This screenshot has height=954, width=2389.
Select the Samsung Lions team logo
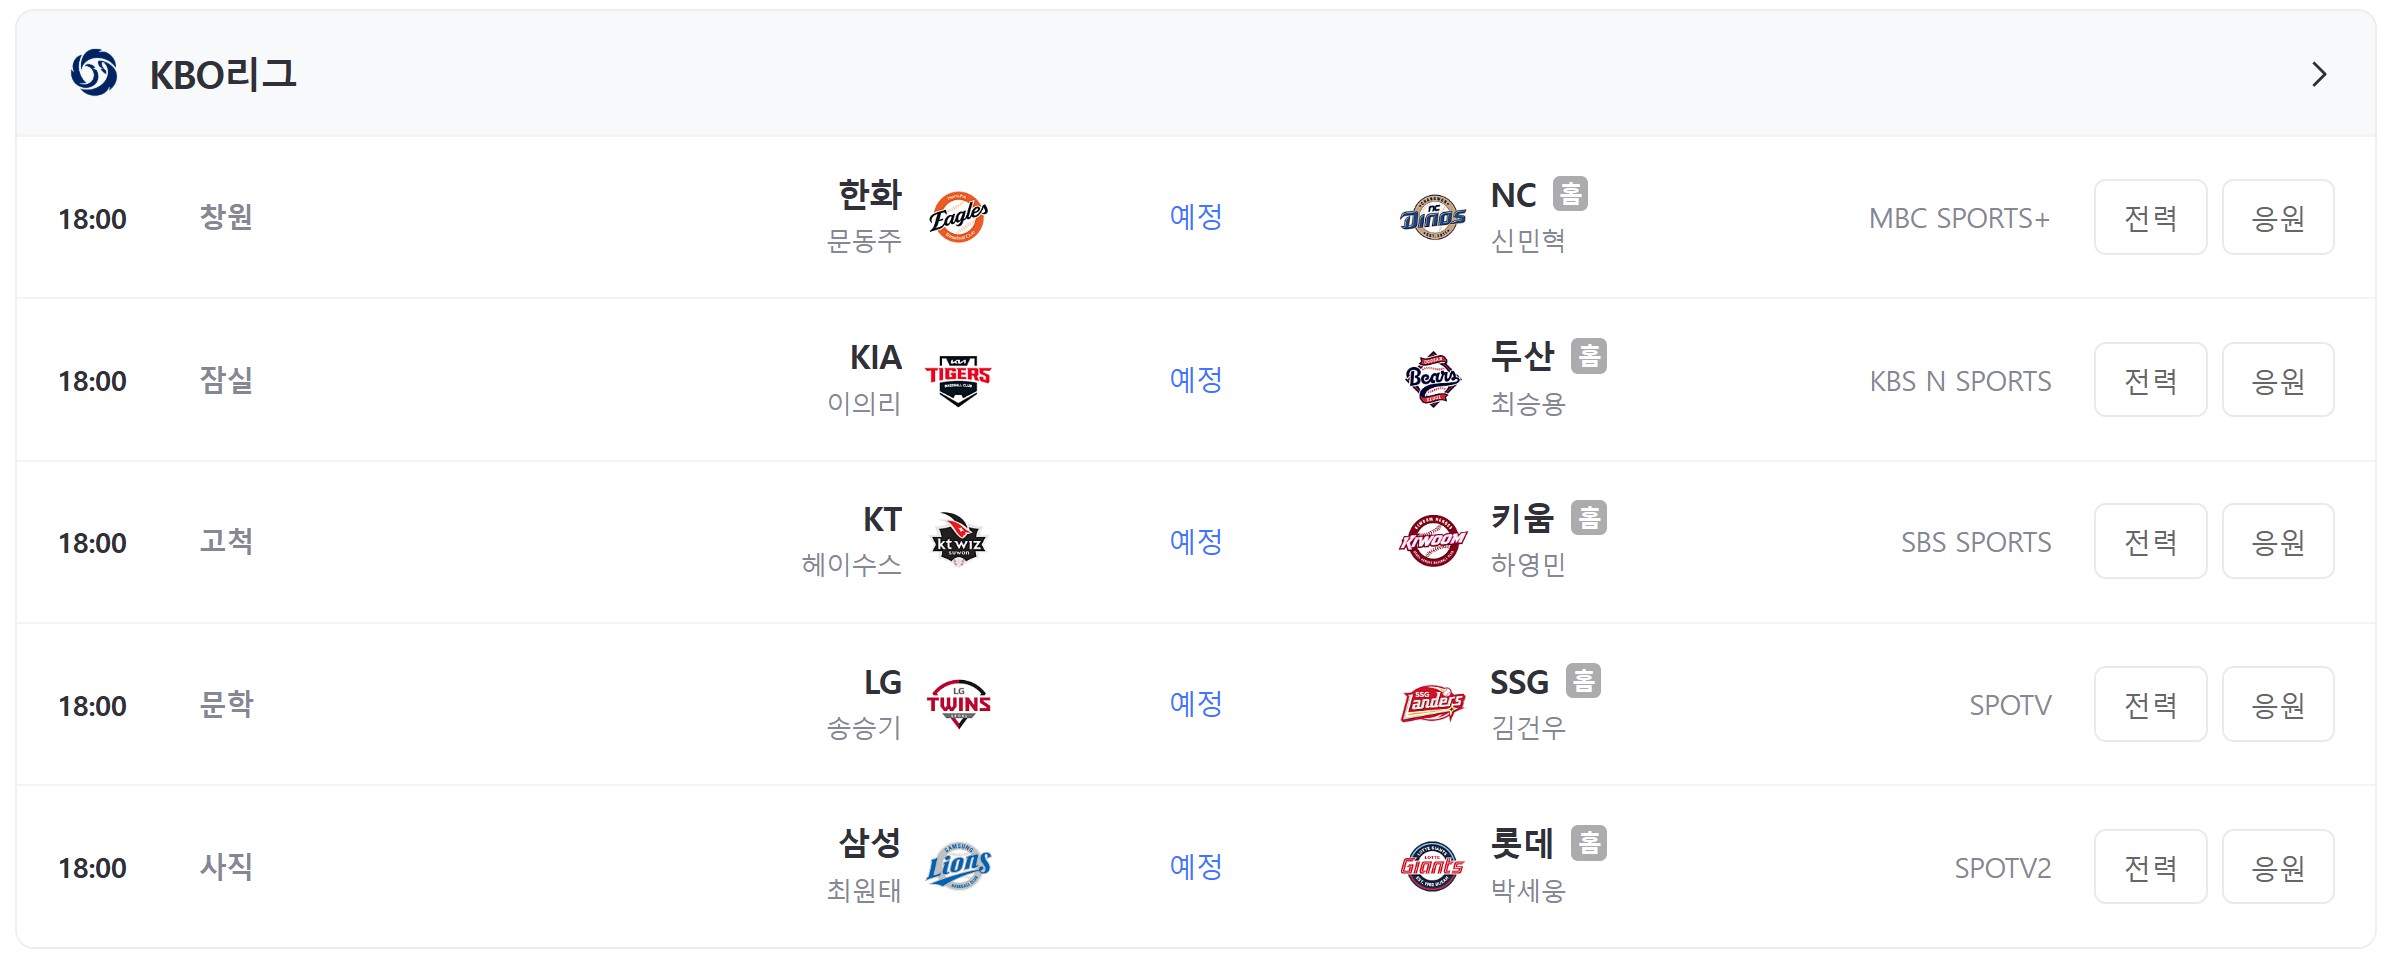point(958,866)
